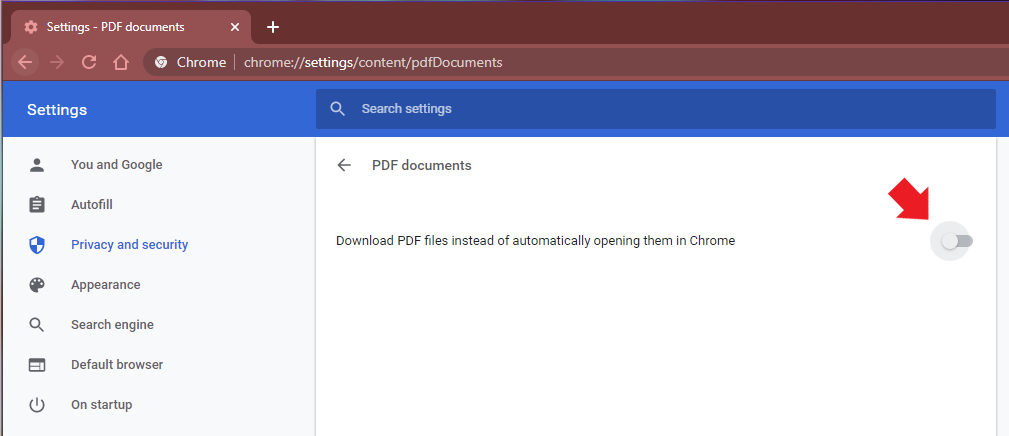This screenshot has height=436, width=1009.
Task: Click the palette icon beside Appearance
Action: pyautogui.click(x=37, y=285)
